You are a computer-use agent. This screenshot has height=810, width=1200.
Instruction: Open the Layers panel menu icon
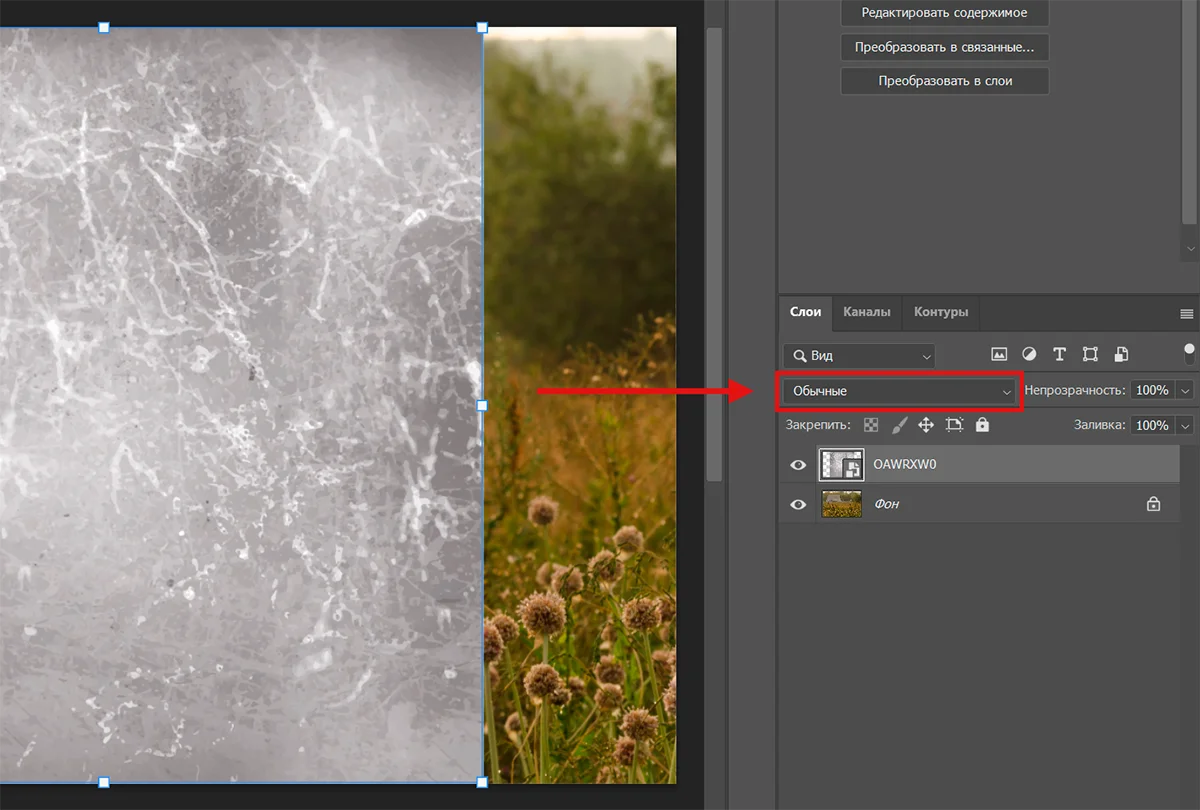pyautogui.click(x=1187, y=313)
